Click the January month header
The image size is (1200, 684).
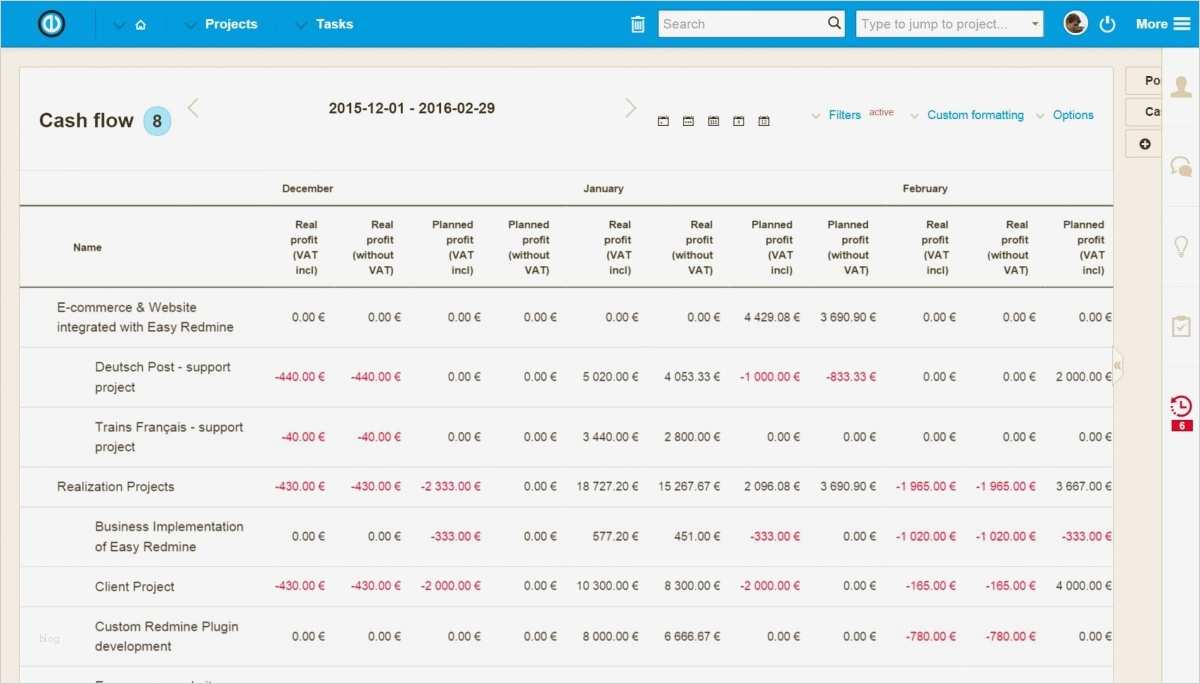coord(603,188)
